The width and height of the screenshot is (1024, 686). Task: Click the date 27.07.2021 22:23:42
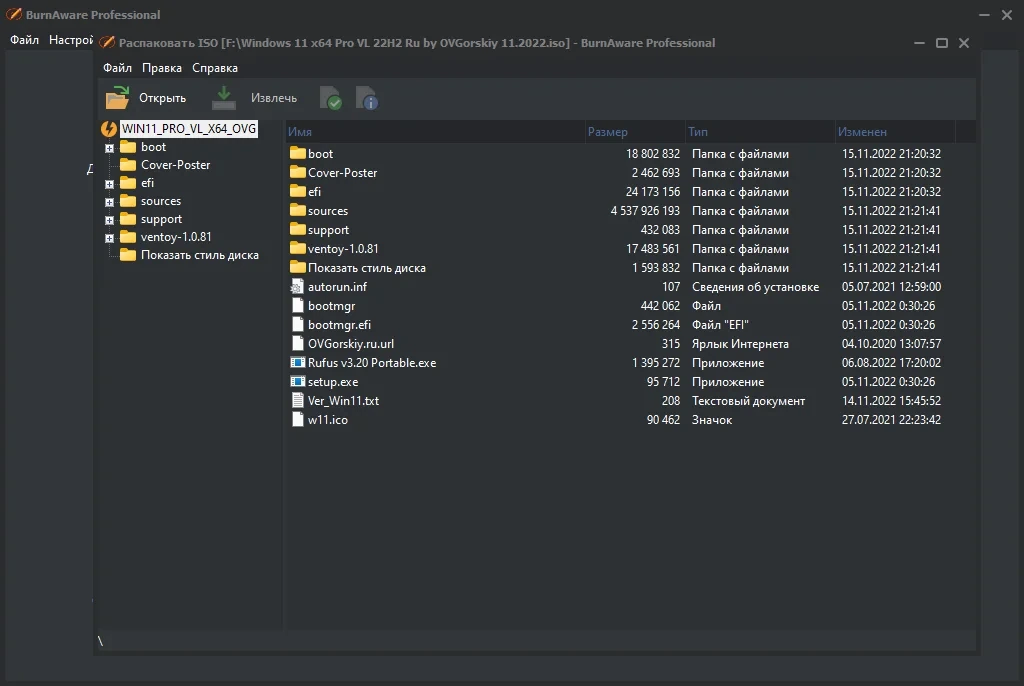891,419
